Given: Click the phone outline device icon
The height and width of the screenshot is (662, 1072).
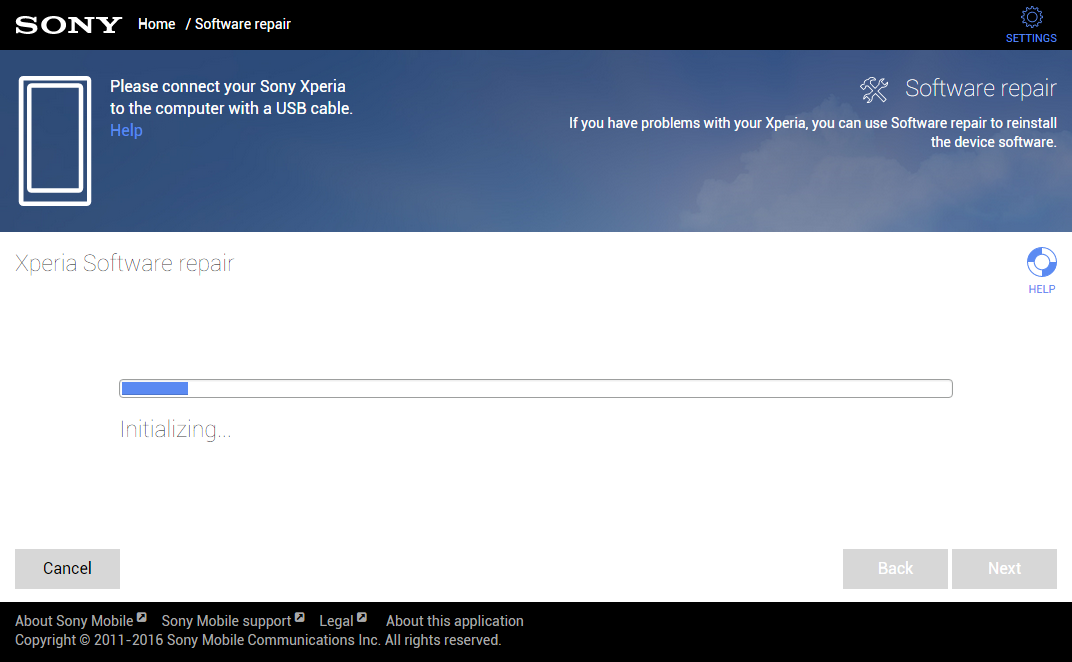Looking at the screenshot, I should coord(55,141).
